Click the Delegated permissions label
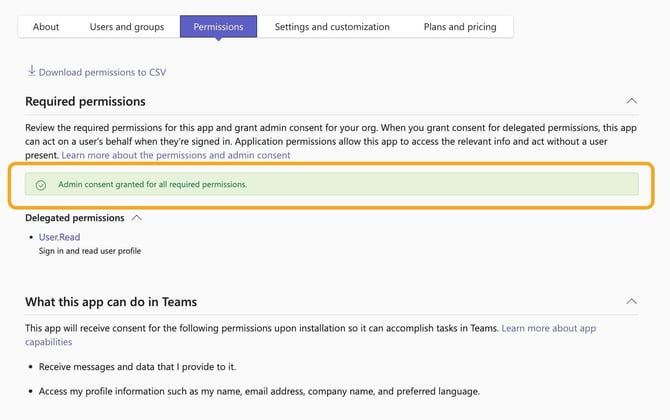The image size is (670, 420). 75,217
